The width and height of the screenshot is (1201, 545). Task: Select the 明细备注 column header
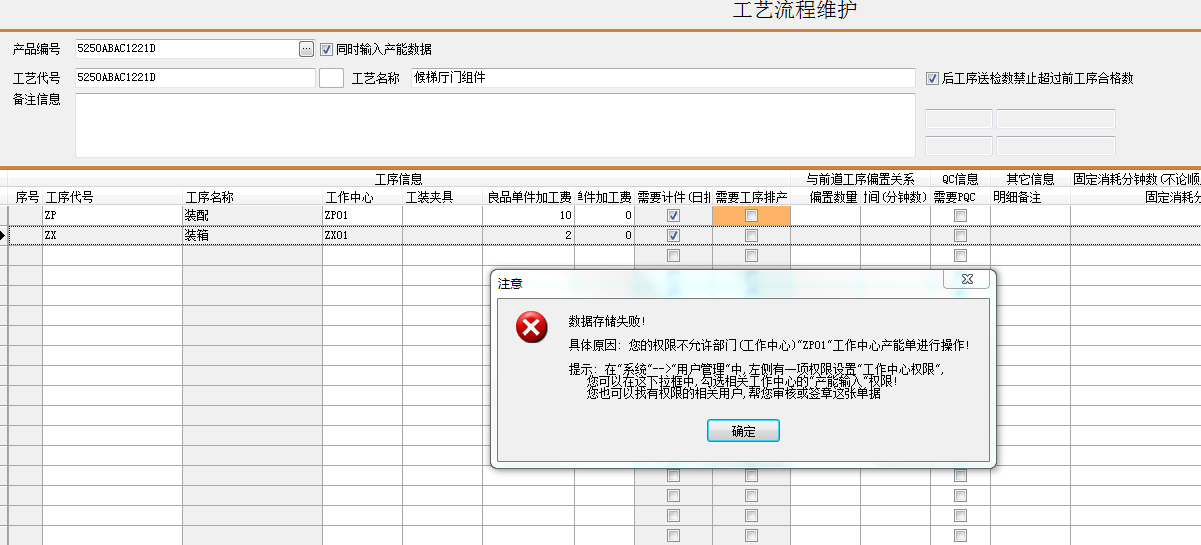(1030, 197)
